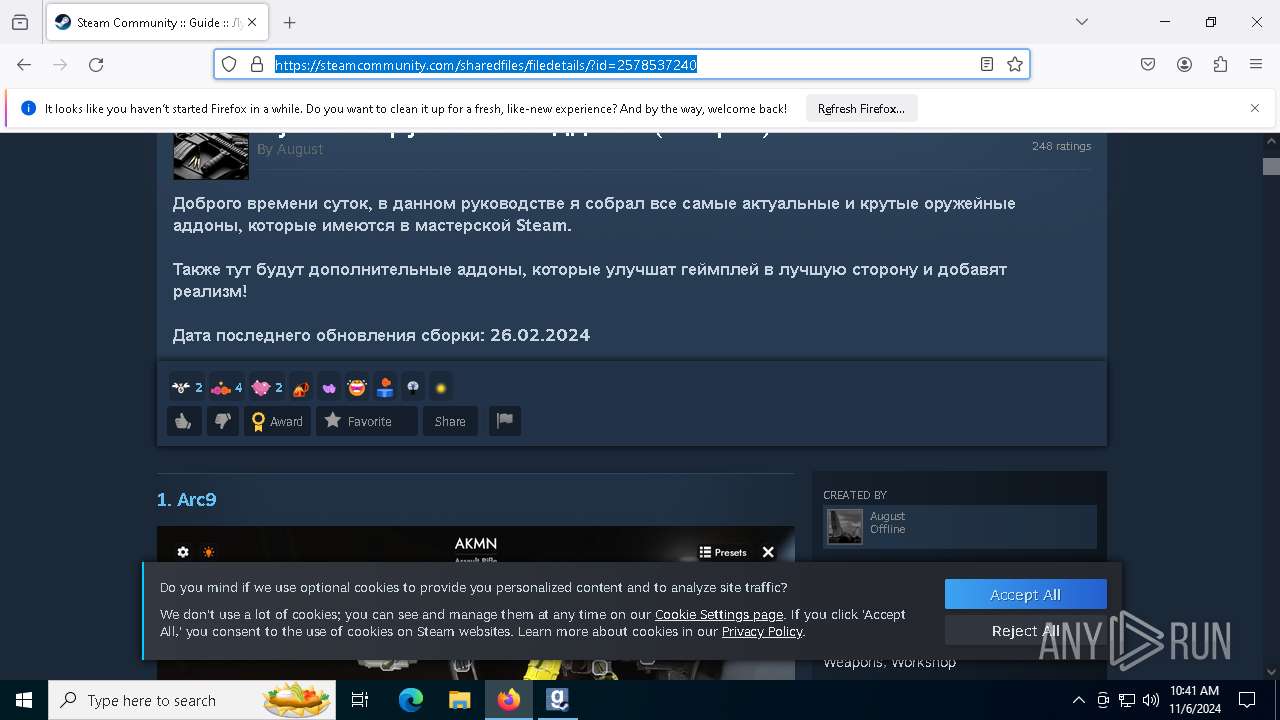Open the Share dialog
Screen dimensions: 1280x720
(450, 421)
